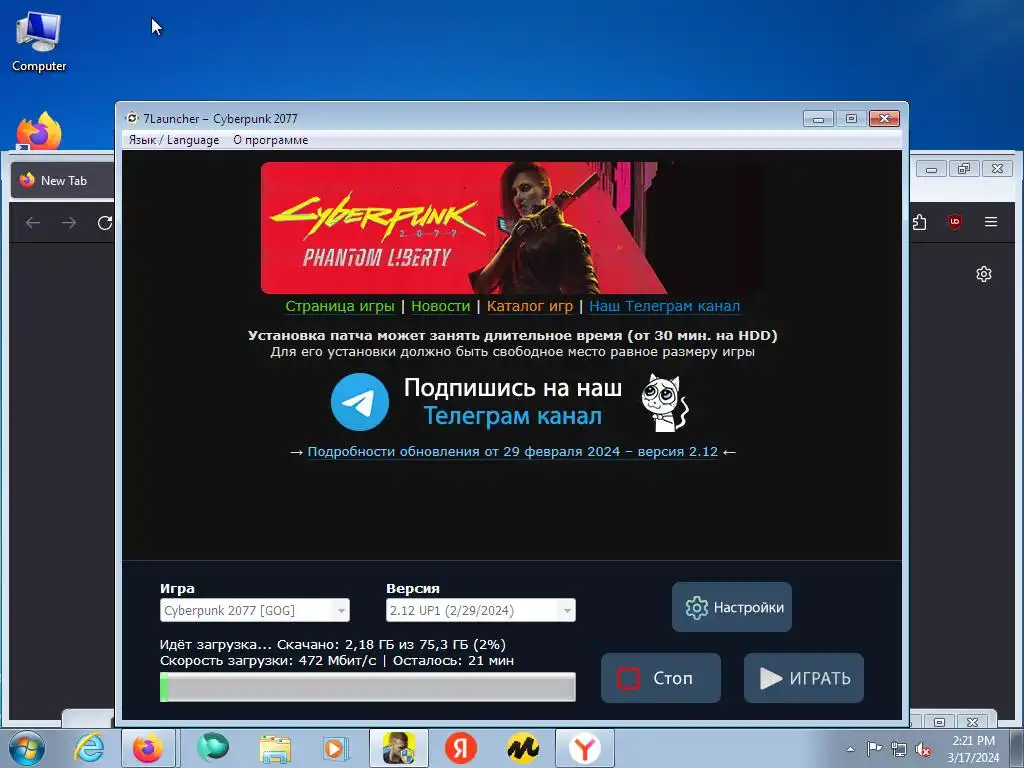Select the New Tab in Firefox

pyautogui.click(x=63, y=180)
